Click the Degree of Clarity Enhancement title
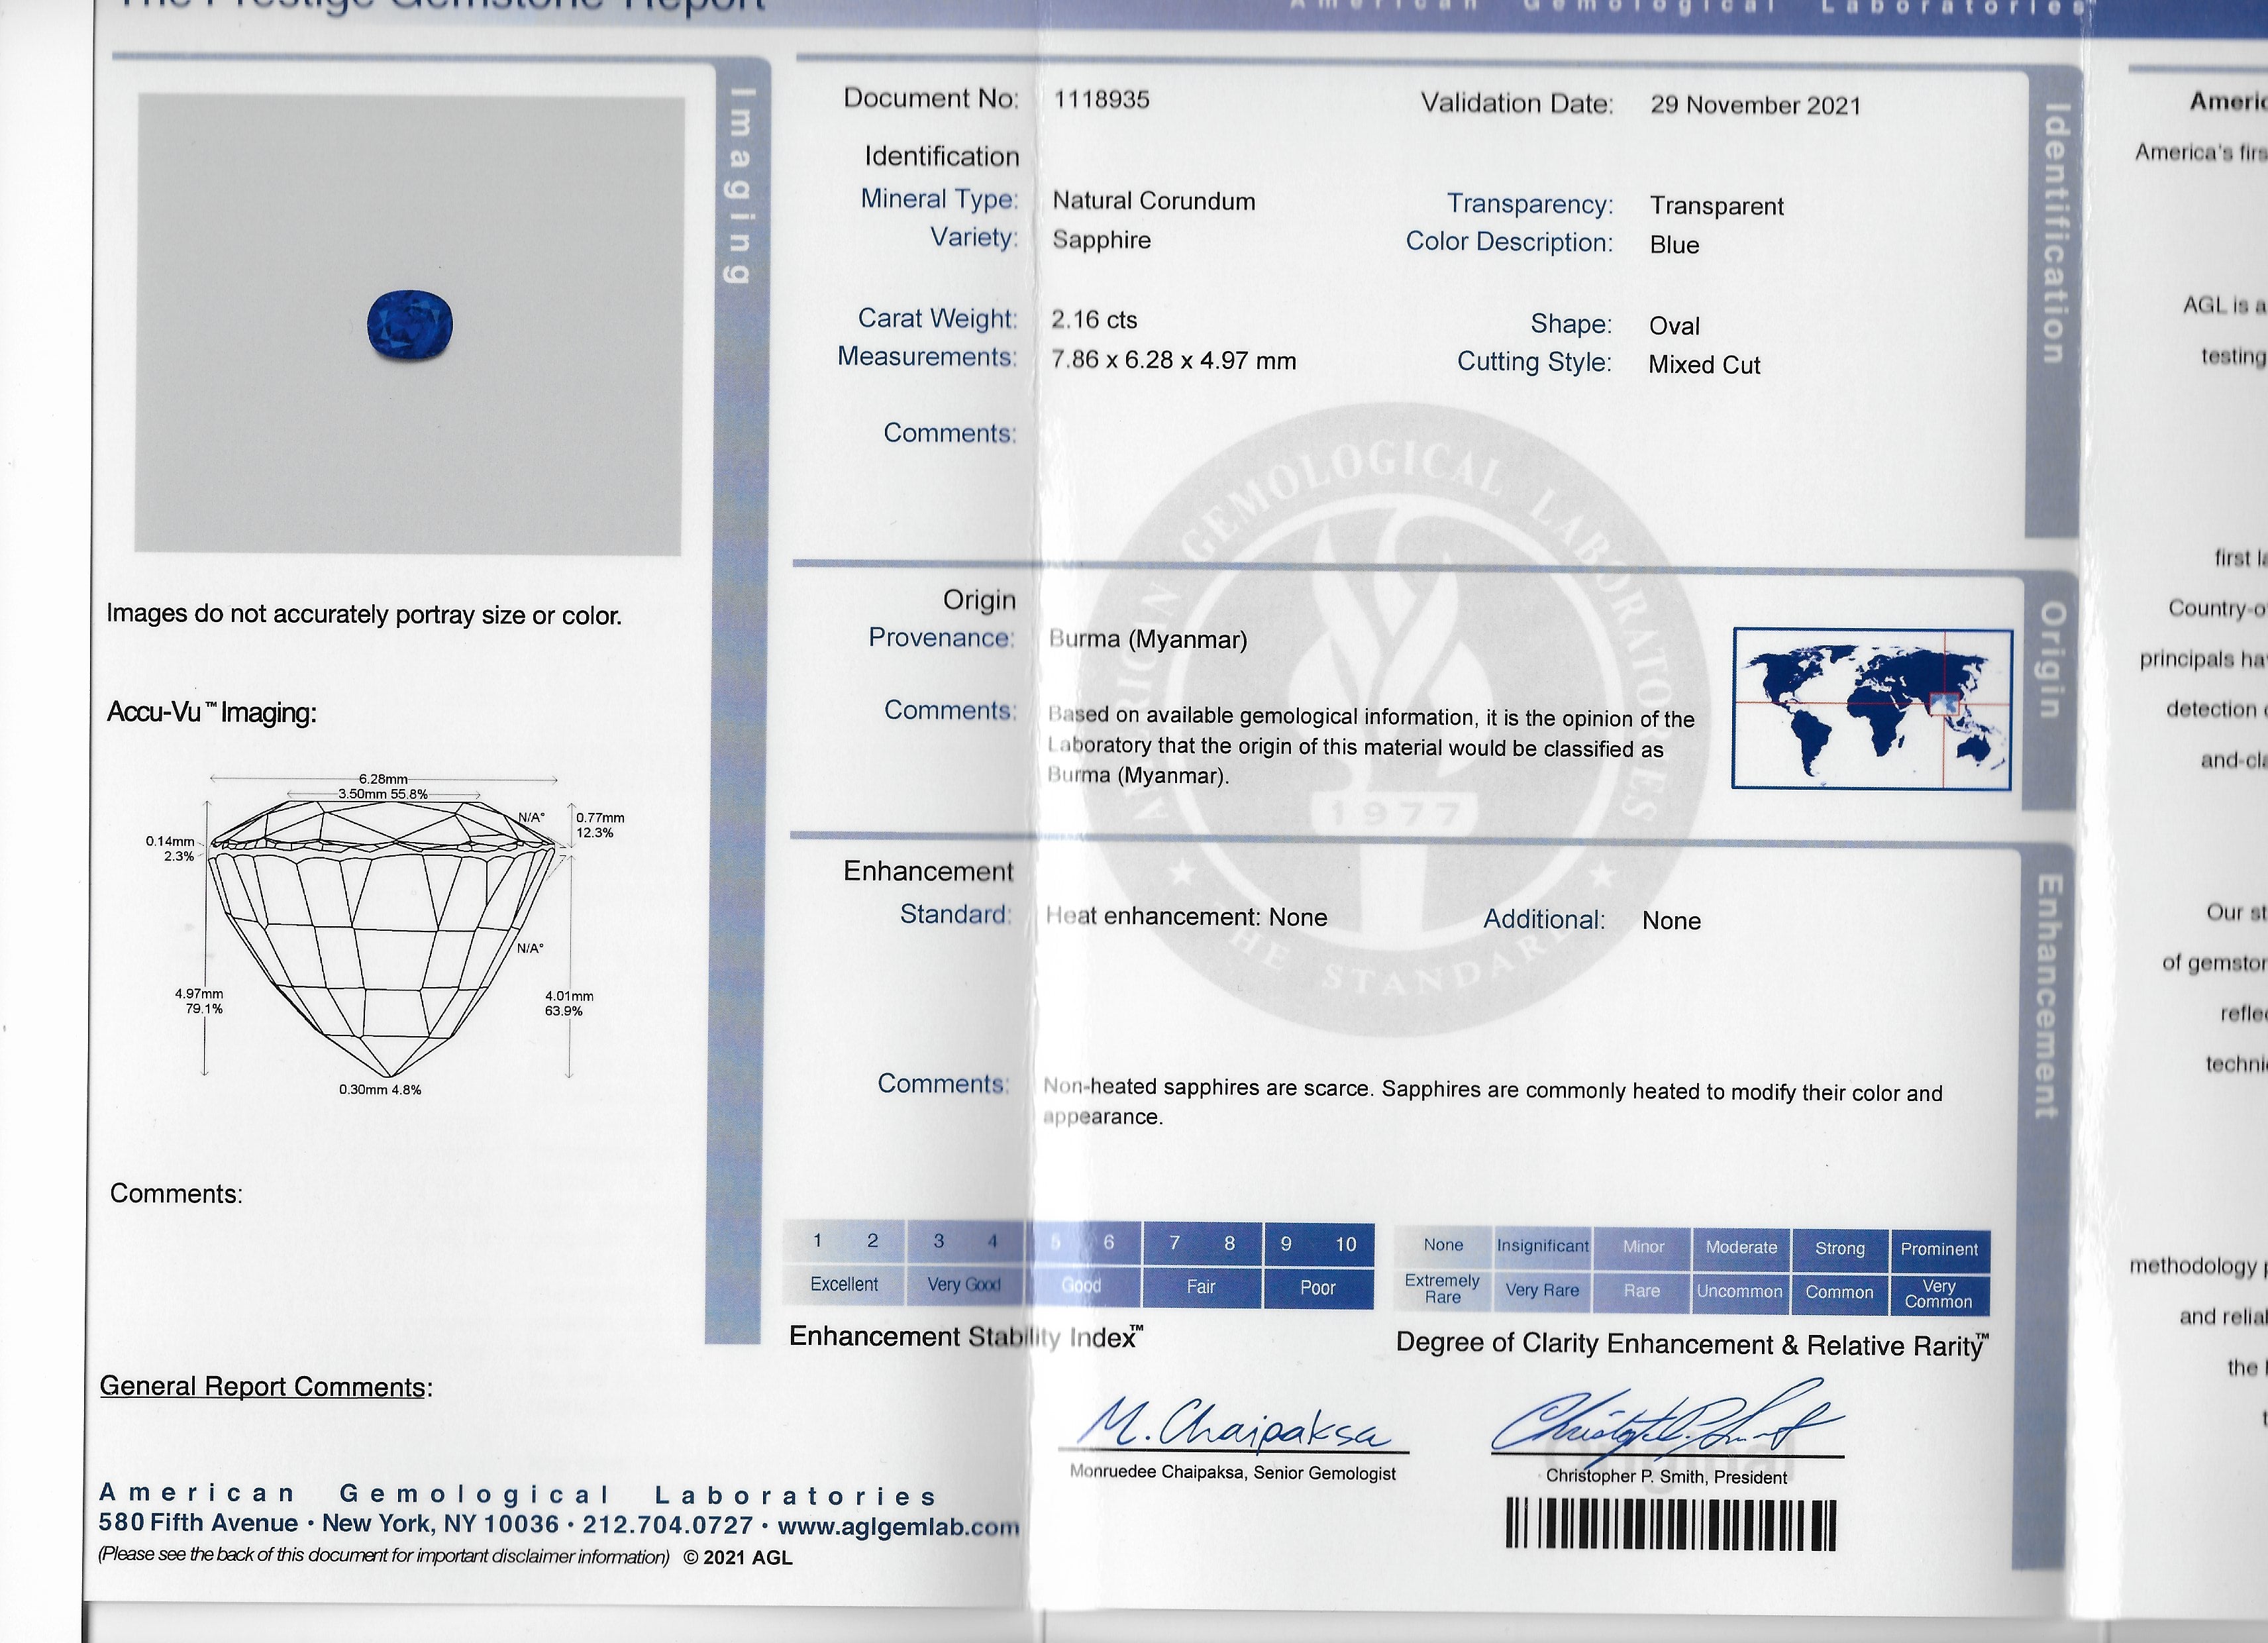Viewport: 2268px width, 1643px height. click(1692, 1344)
